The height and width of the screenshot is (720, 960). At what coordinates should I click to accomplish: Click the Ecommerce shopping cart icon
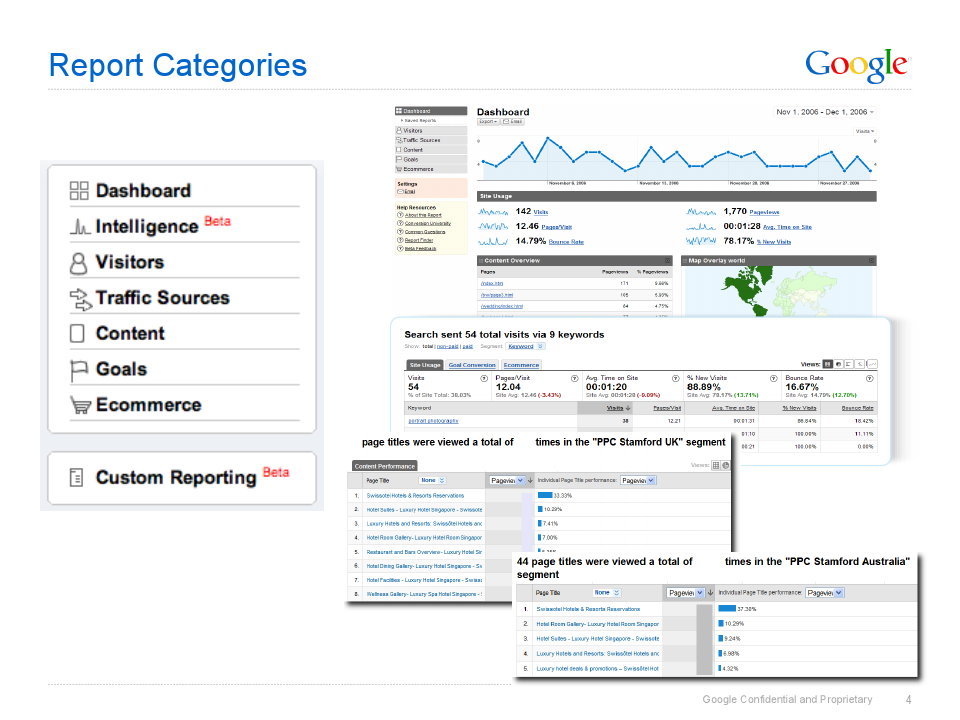(80, 405)
